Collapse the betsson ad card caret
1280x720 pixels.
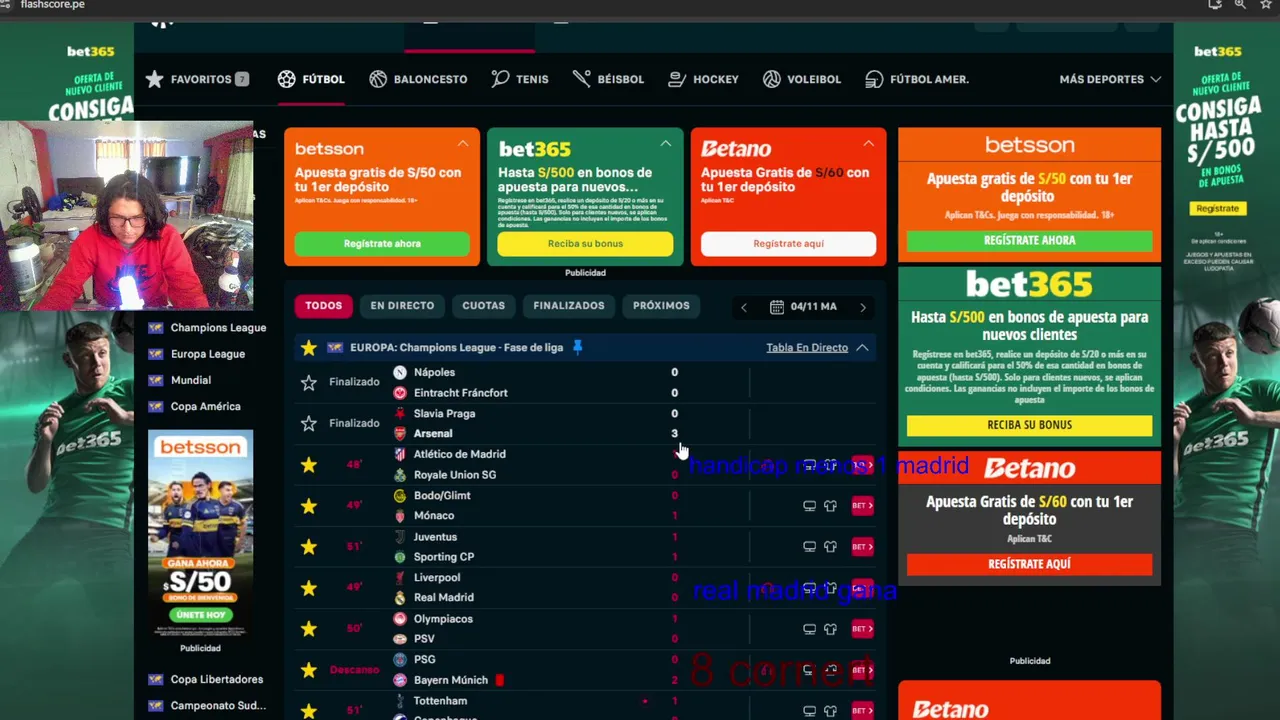pyautogui.click(x=463, y=144)
